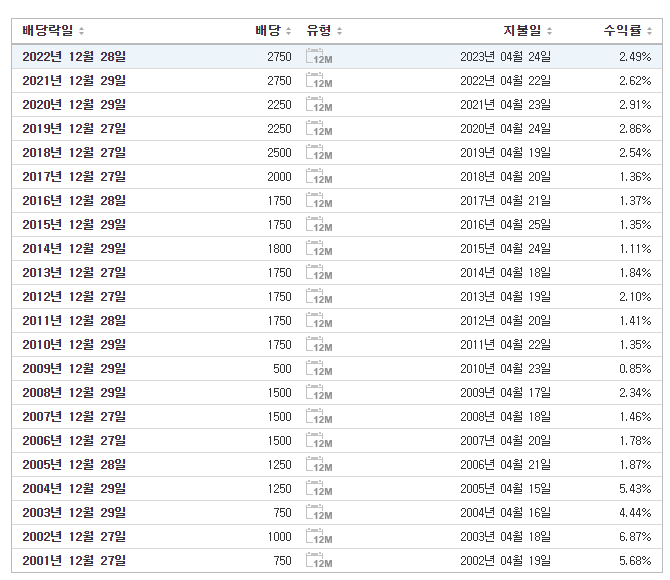The image size is (670, 580).
Task: Click the 2.49% yield value
Action: [635, 57]
